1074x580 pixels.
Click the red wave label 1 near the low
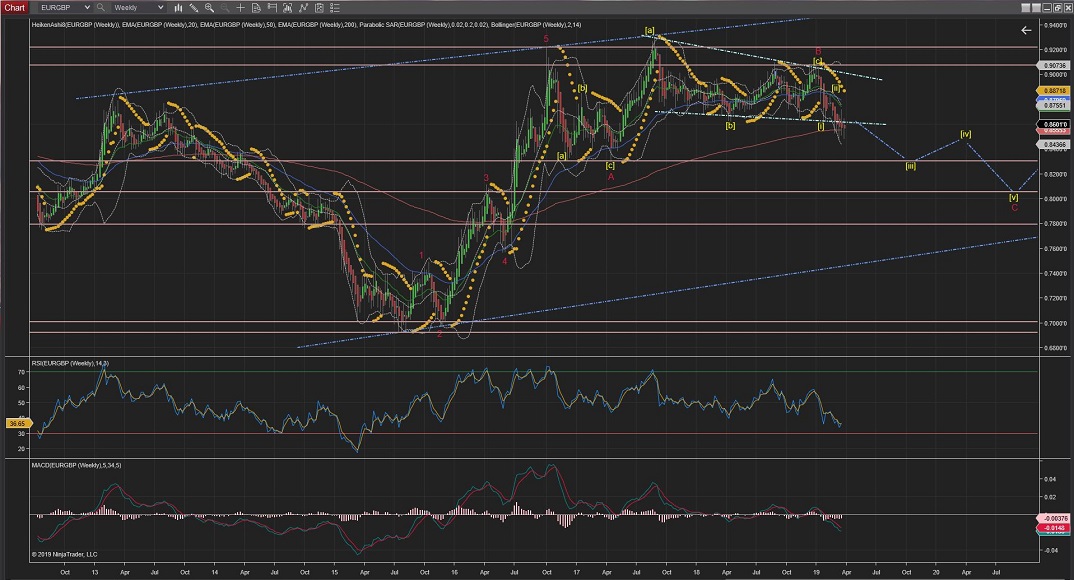421,256
